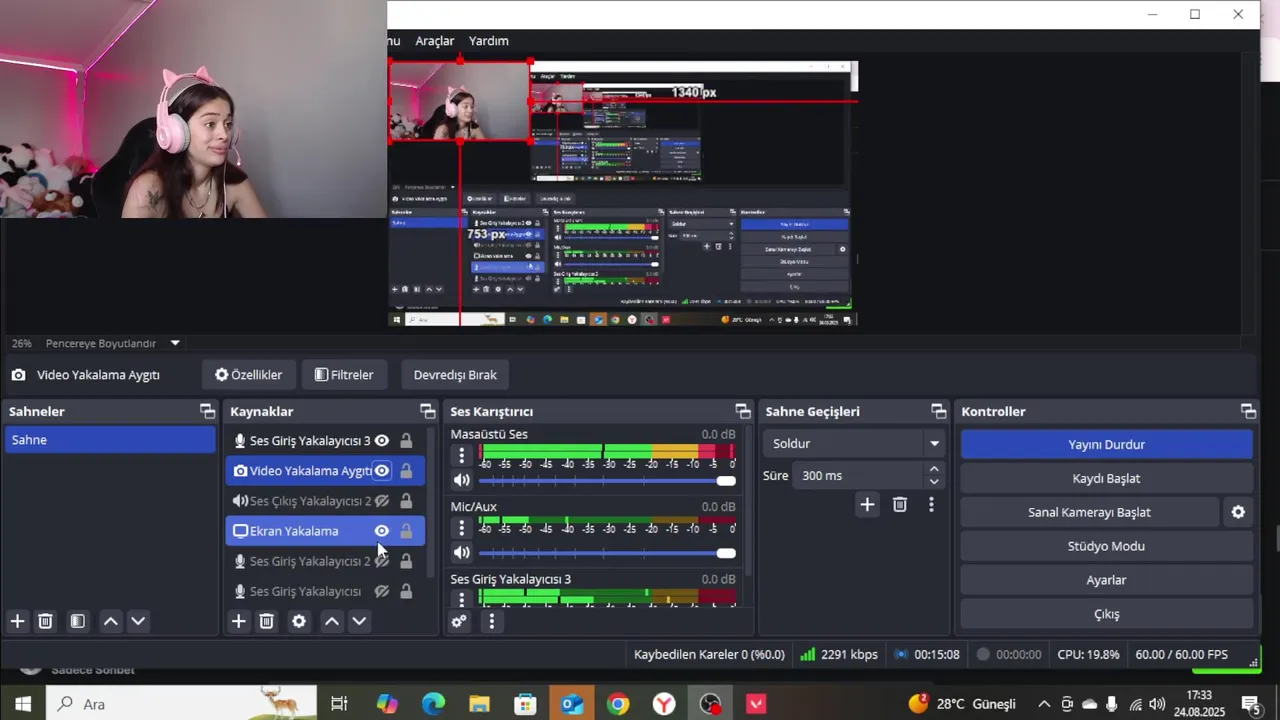The image size is (1280, 720).
Task: Mute Mic/Aux speaker icon
Action: coord(461,552)
